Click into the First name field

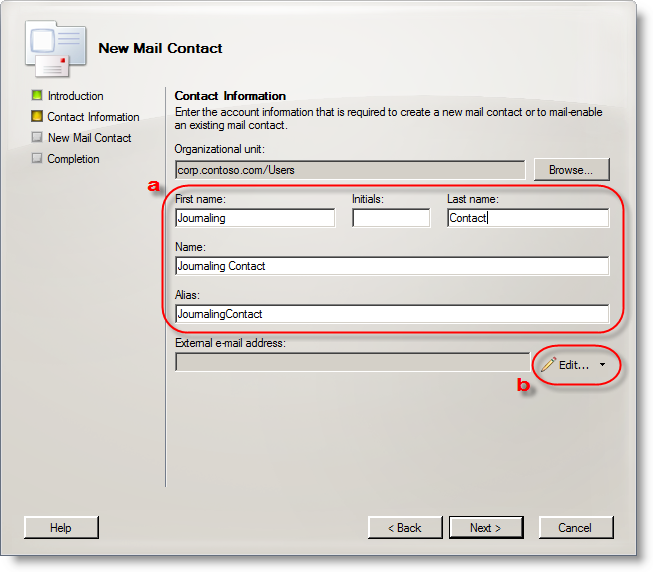pyautogui.click(x=255, y=218)
